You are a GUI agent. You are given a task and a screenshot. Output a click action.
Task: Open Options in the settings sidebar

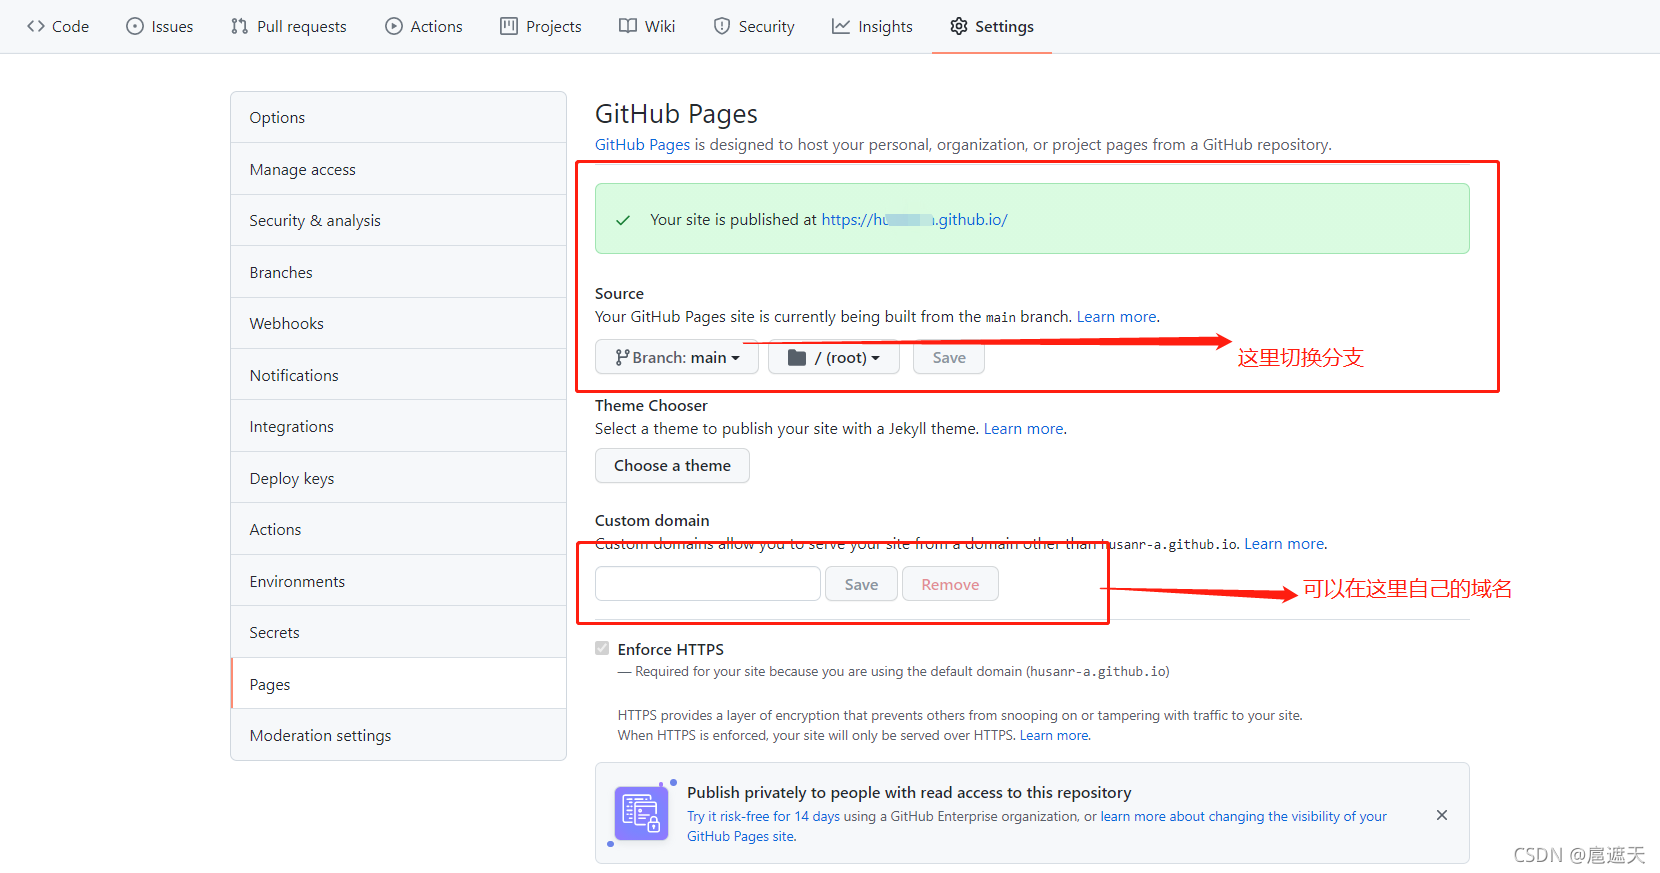[398, 117]
